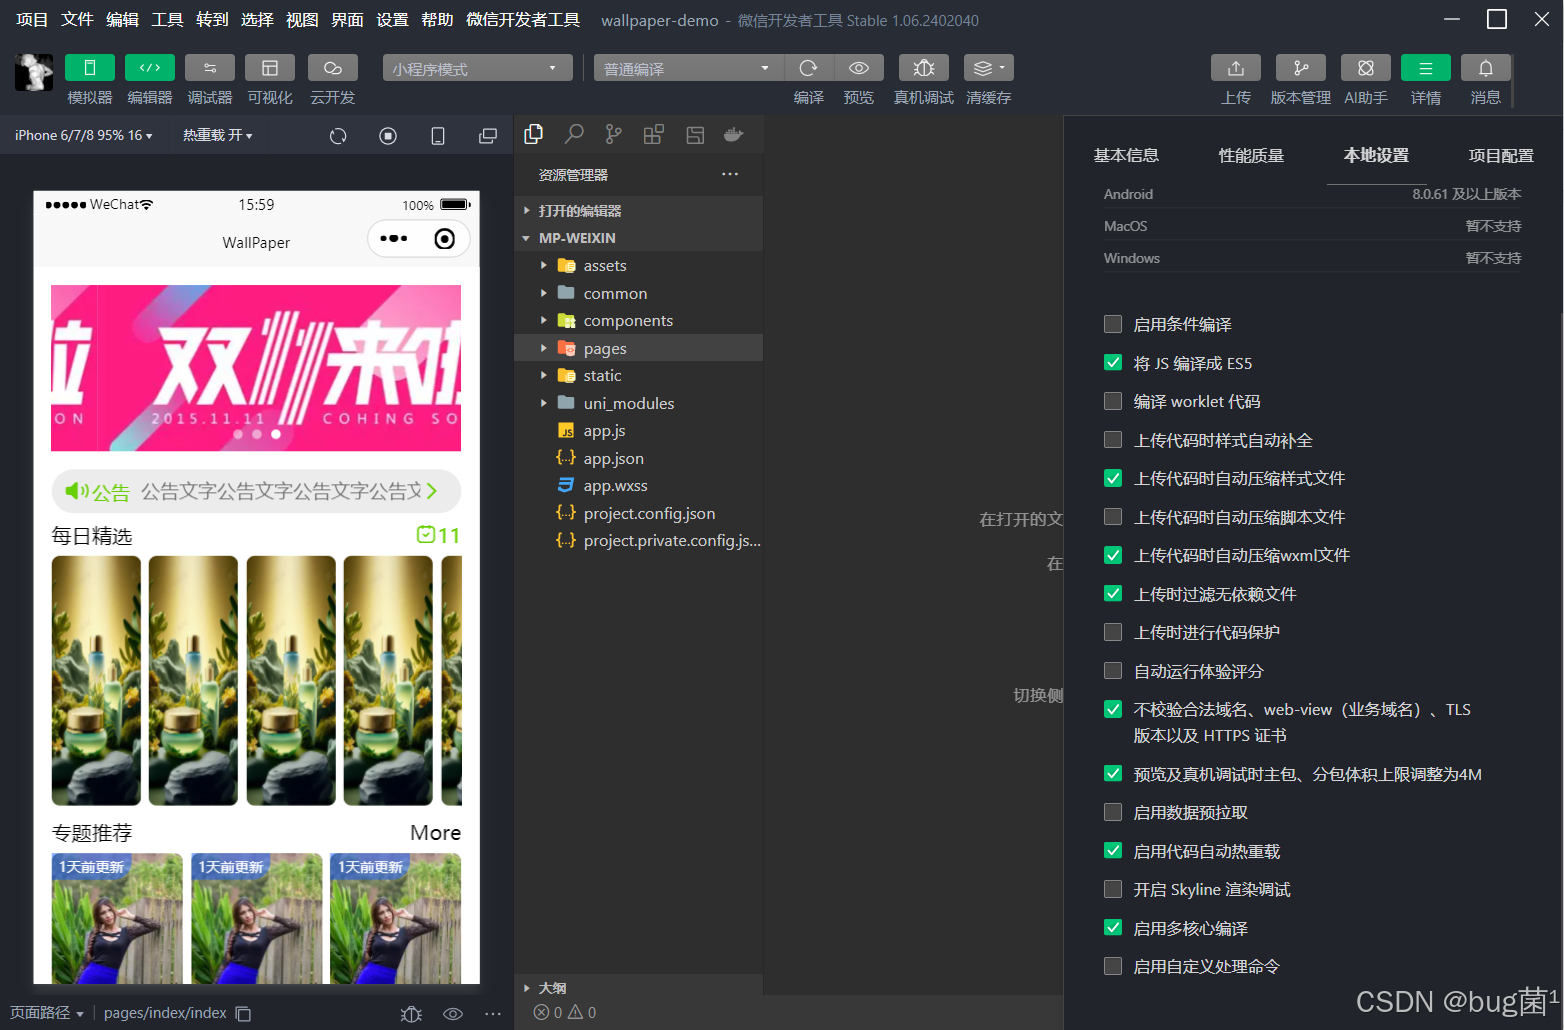Click the Compile (编译) refresh icon

[809, 68]
